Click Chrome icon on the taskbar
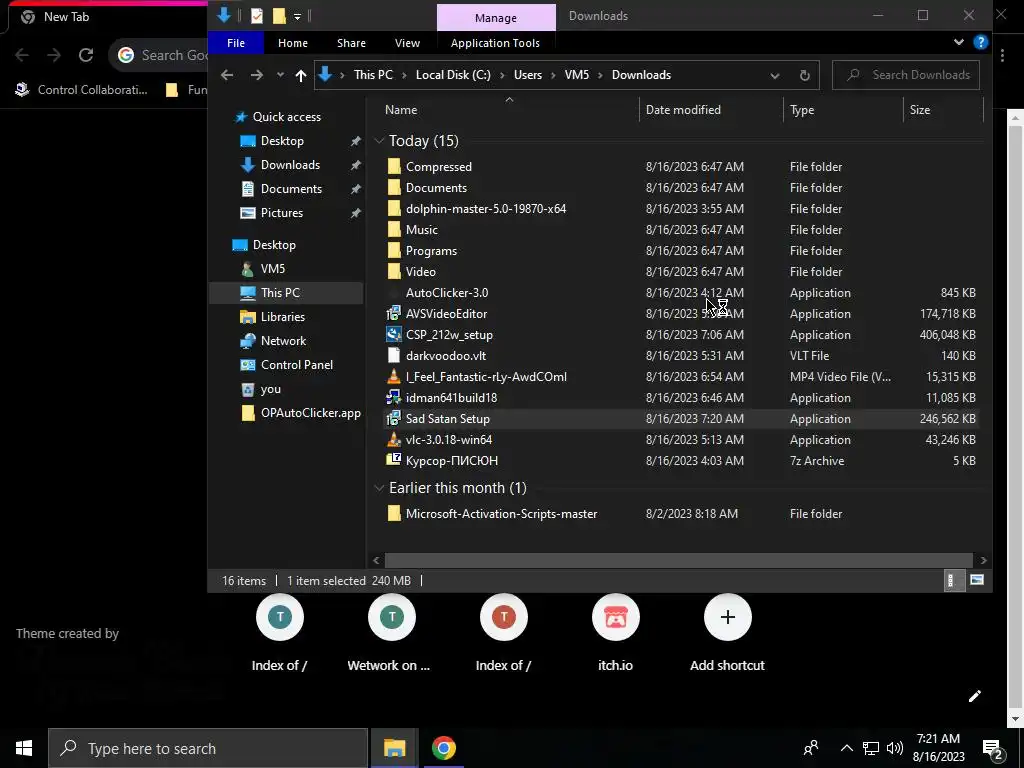The image size is (1024, 768). [443, 748]
